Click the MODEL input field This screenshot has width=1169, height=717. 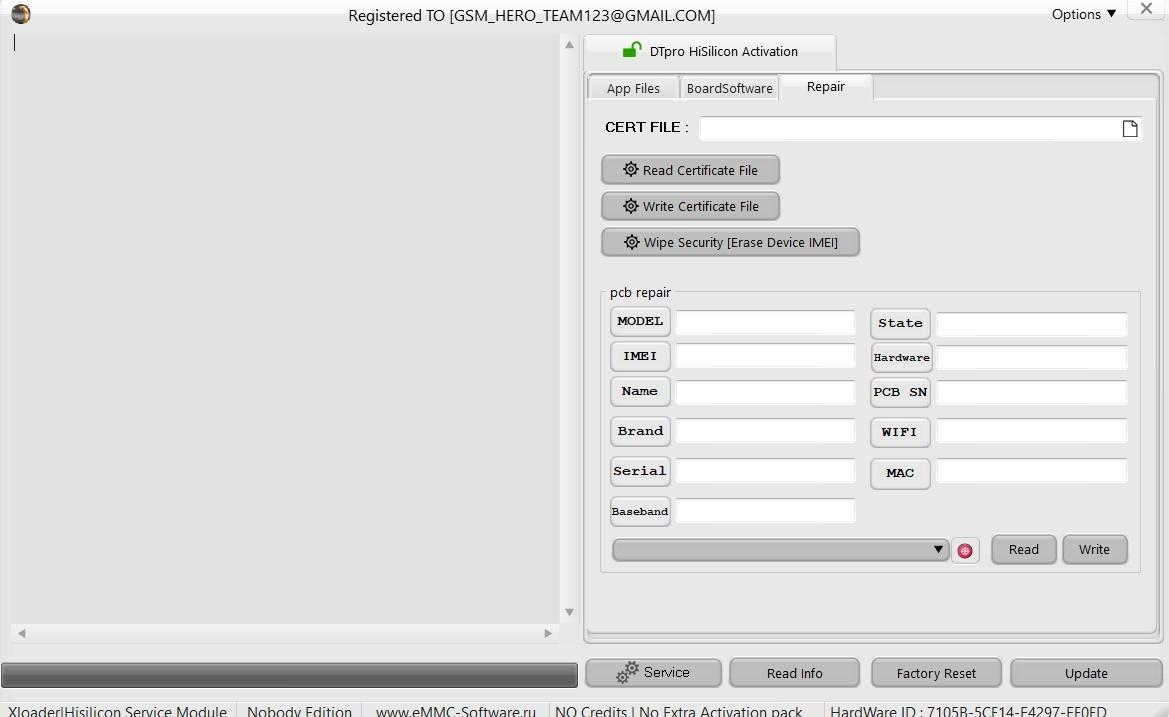765,322
